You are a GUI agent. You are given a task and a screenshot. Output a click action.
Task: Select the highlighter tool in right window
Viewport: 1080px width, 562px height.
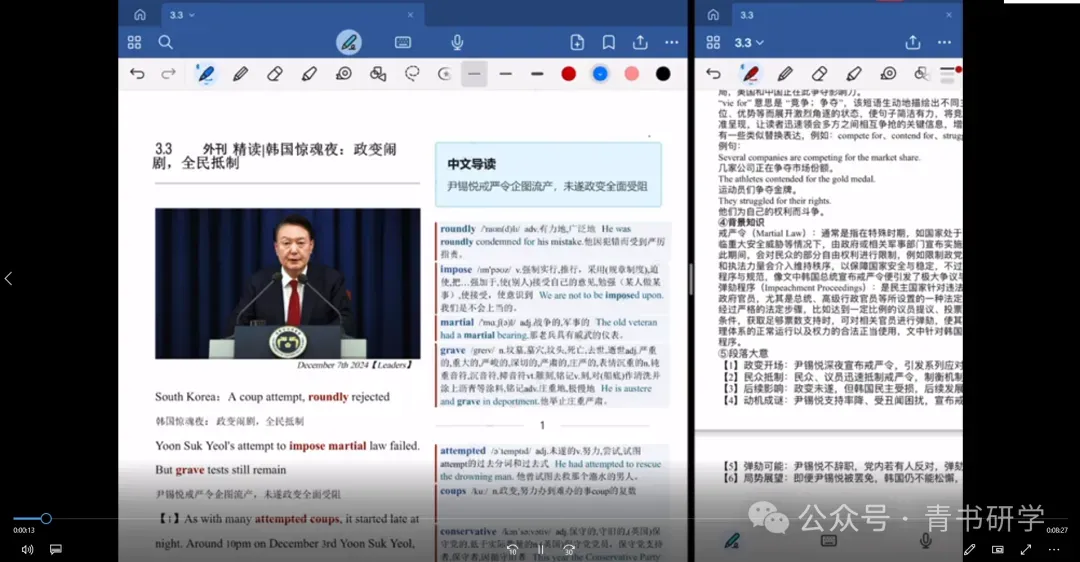854,74
